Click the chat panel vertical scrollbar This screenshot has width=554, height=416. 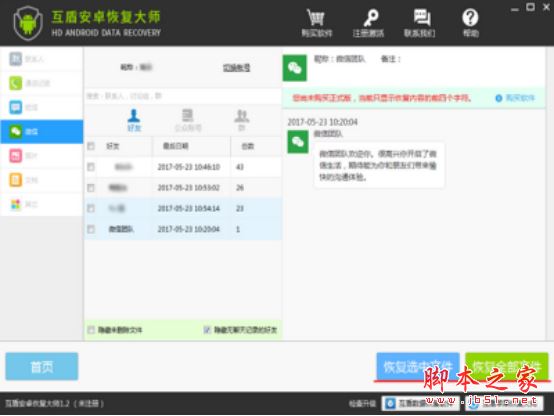coord(549,194)
